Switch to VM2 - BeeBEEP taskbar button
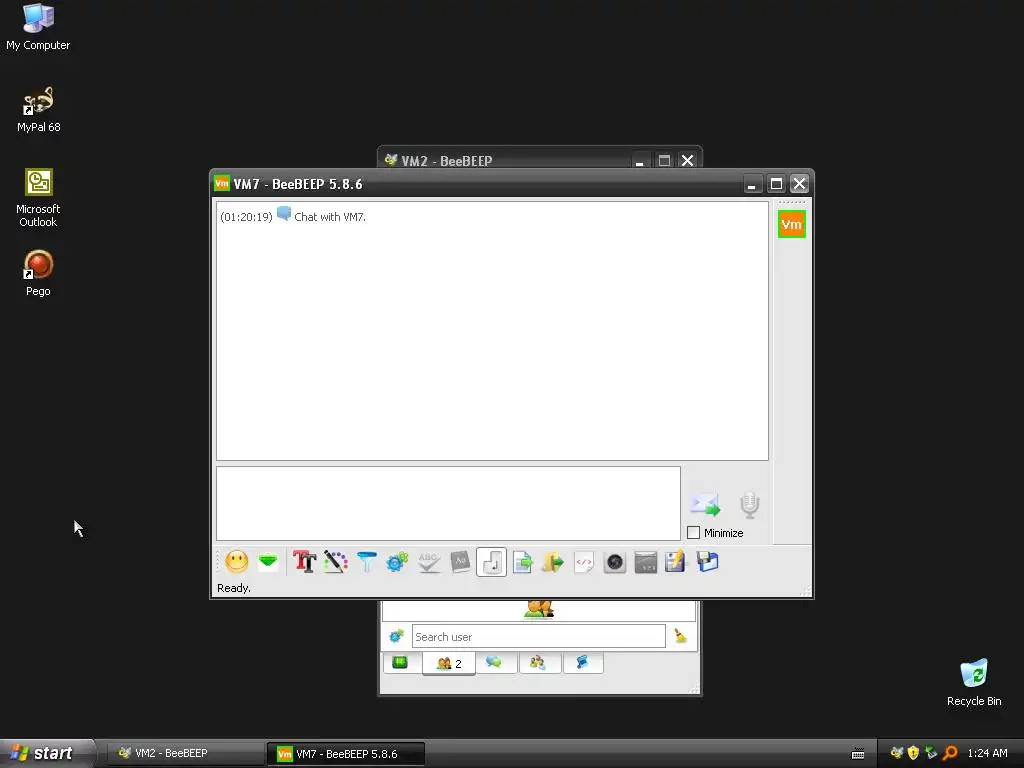 click(x=185, y=754)
